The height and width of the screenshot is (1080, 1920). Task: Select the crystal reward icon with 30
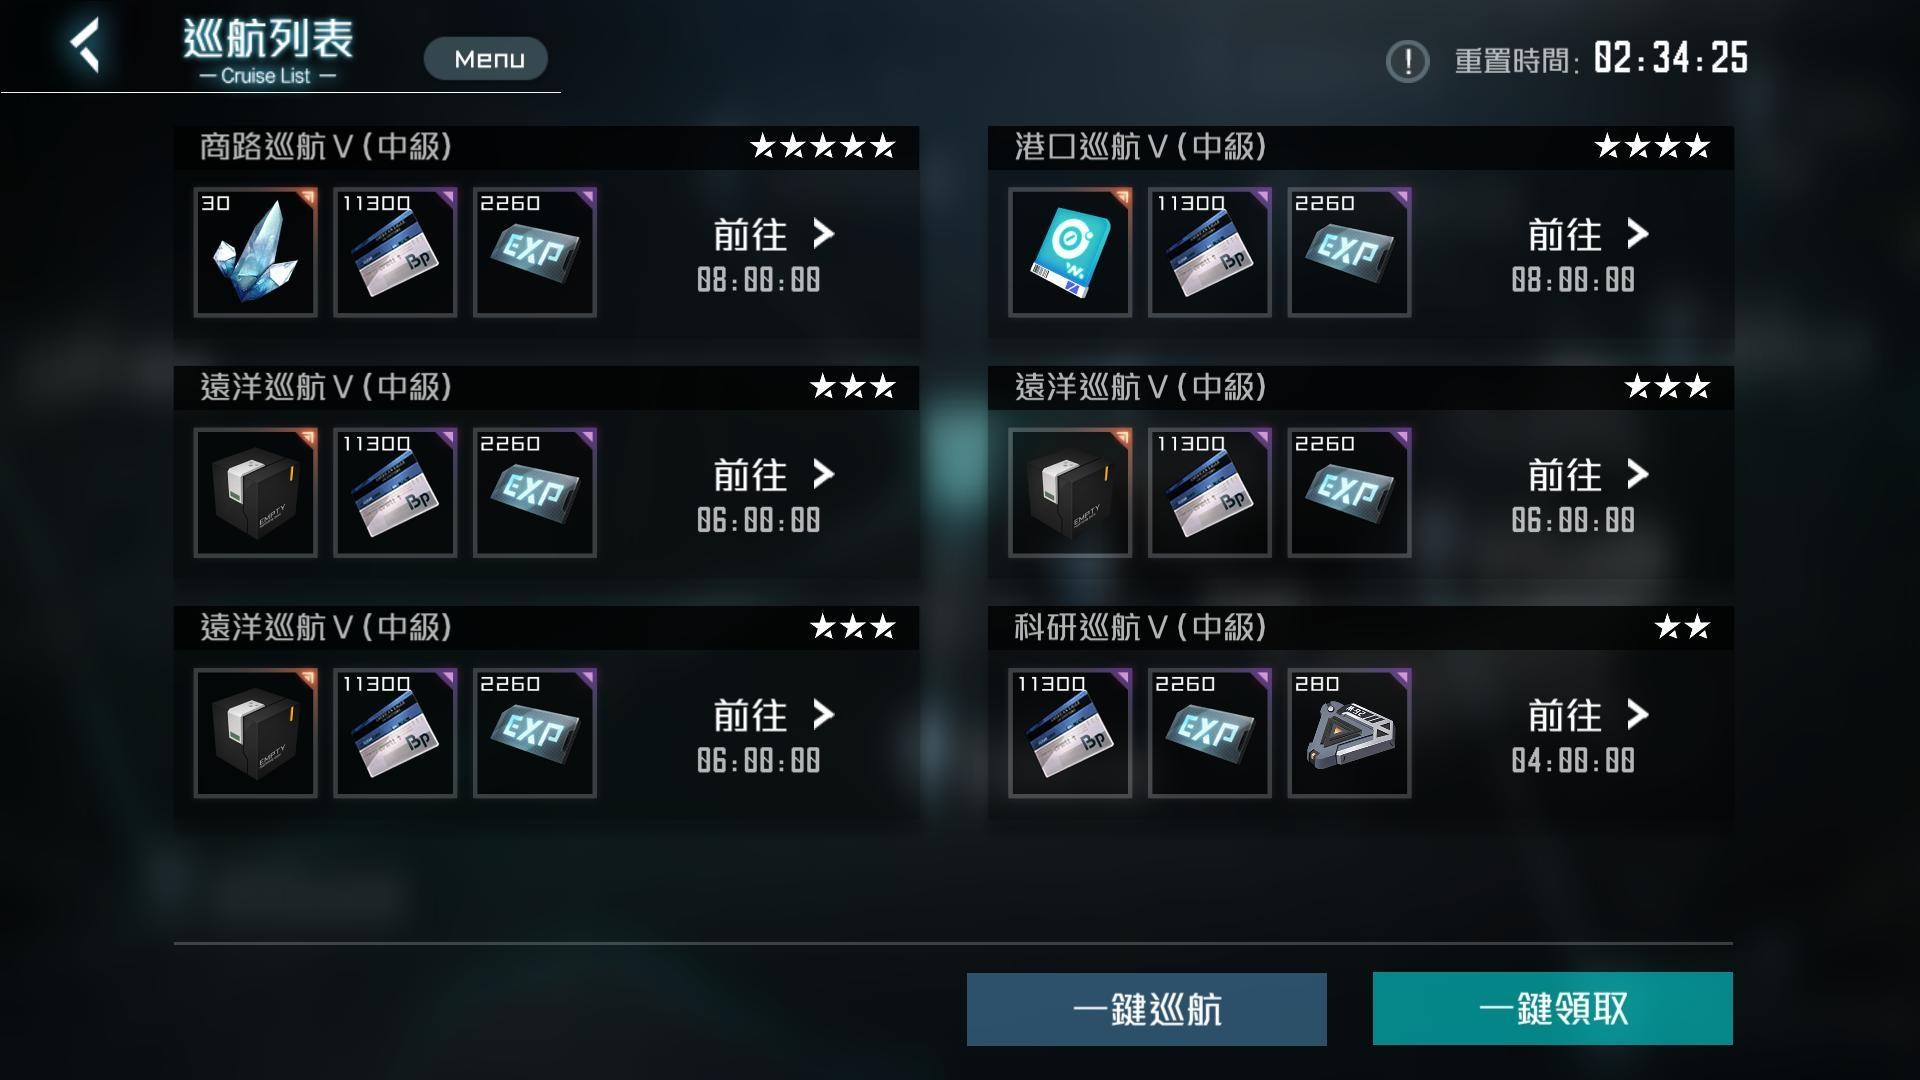pos(255,252)
